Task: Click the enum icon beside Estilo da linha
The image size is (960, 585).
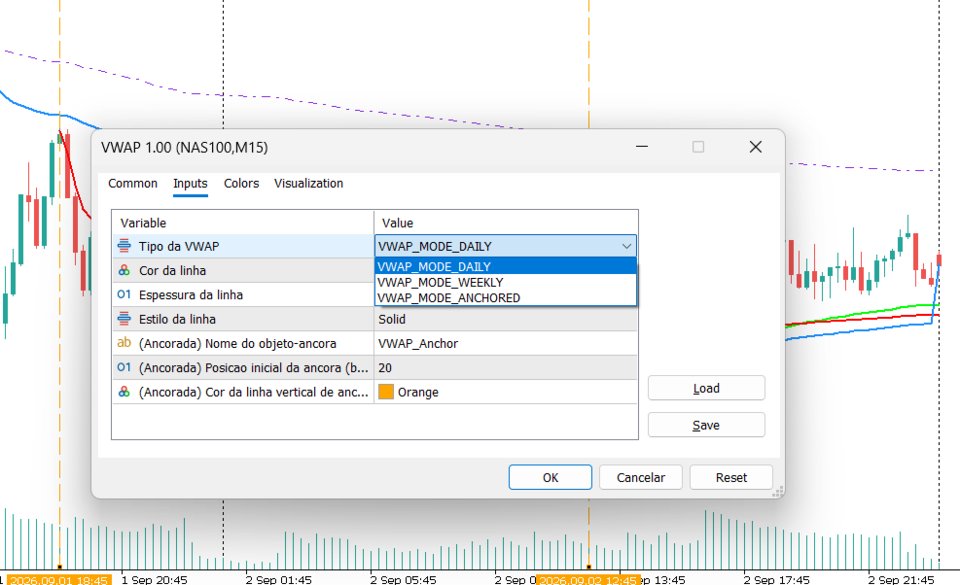Action: coord(124,319)
